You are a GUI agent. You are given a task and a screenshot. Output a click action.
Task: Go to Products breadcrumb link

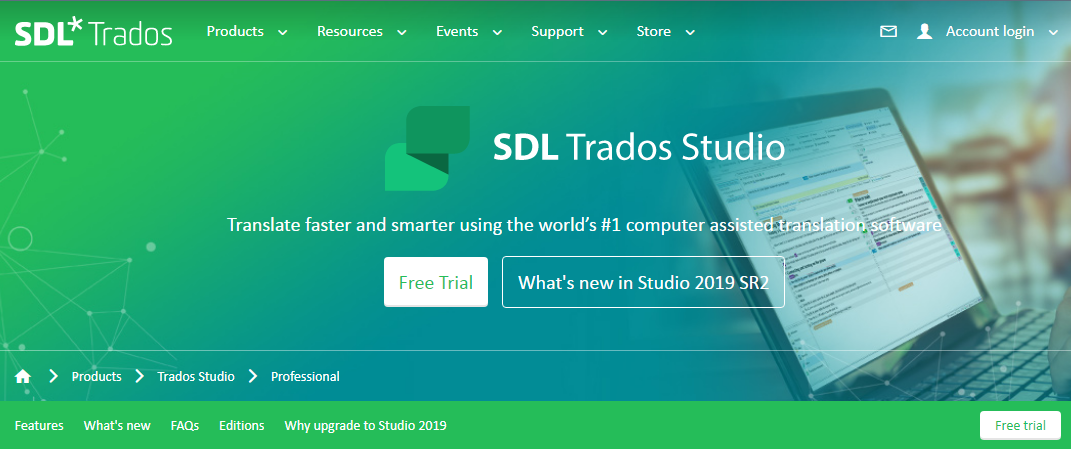point(96,377)
